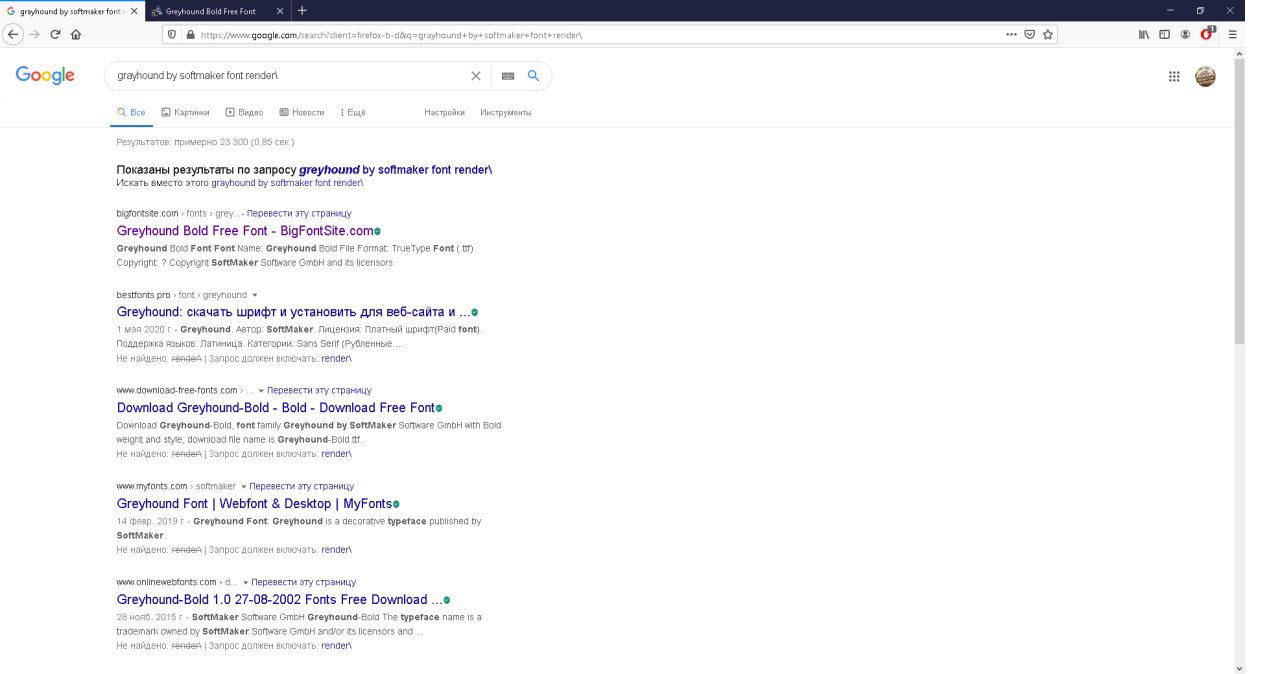Reload the current page

coord(55,34)
